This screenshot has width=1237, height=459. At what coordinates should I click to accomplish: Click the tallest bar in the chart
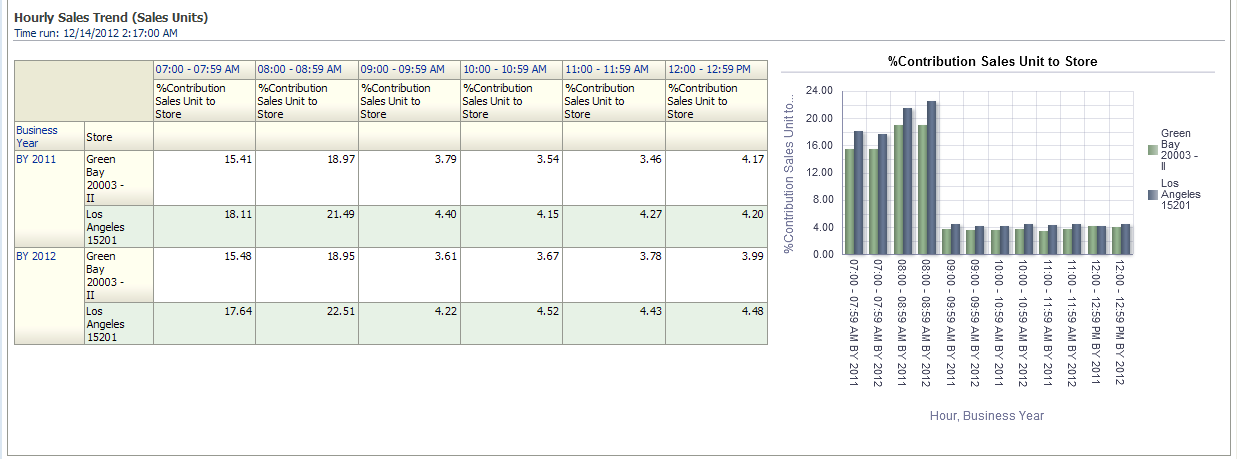[931, 178]
